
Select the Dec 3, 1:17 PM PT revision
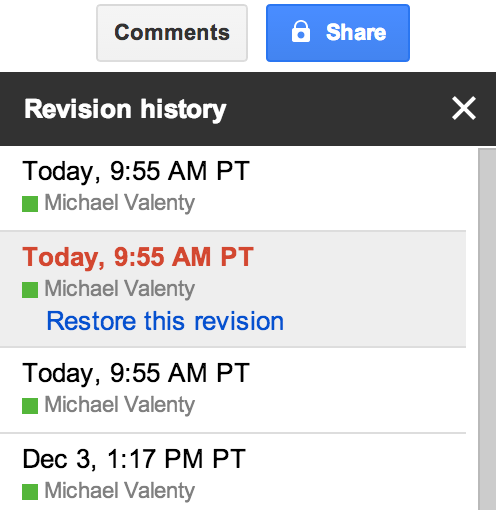(233, 472)
